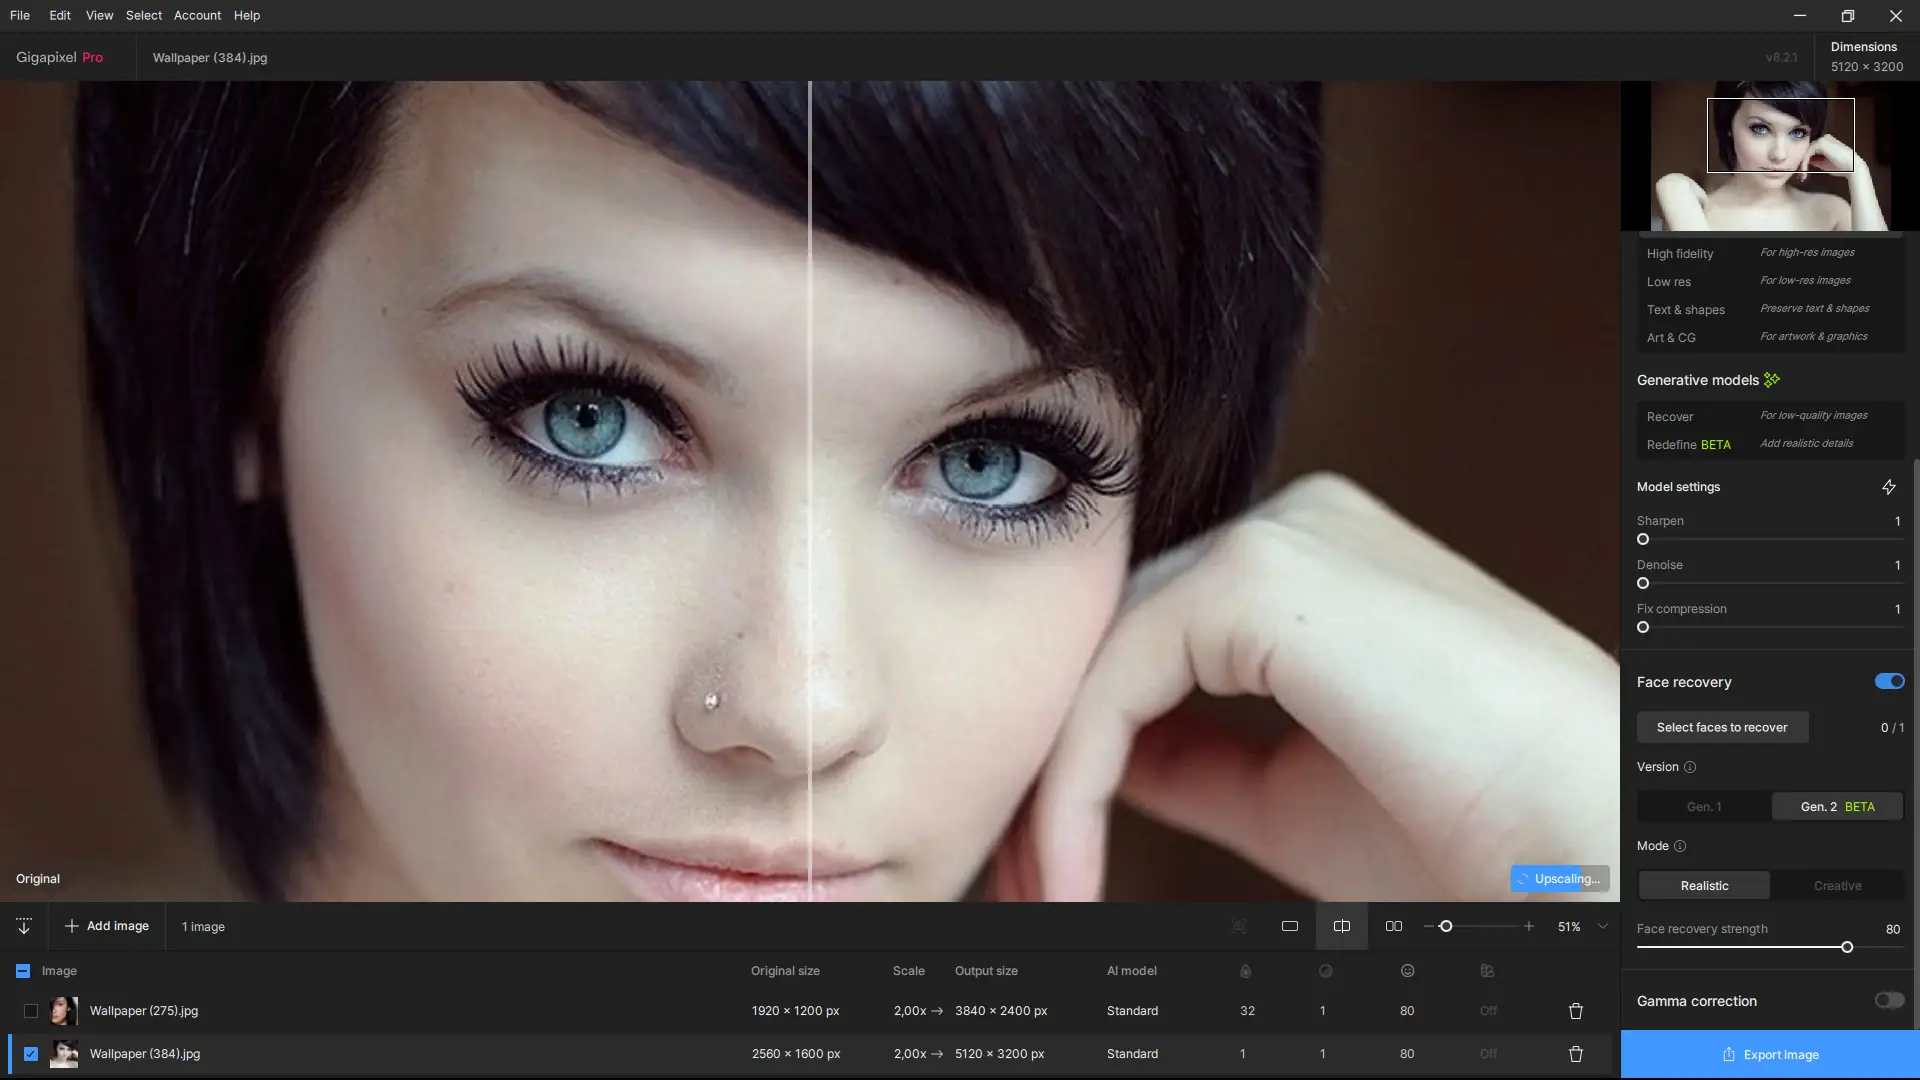This screenshot has width=1920, height=1080.
Task: Click trash icon for Wallpaper (384).jpg
Action: tap(1576, 1054)
